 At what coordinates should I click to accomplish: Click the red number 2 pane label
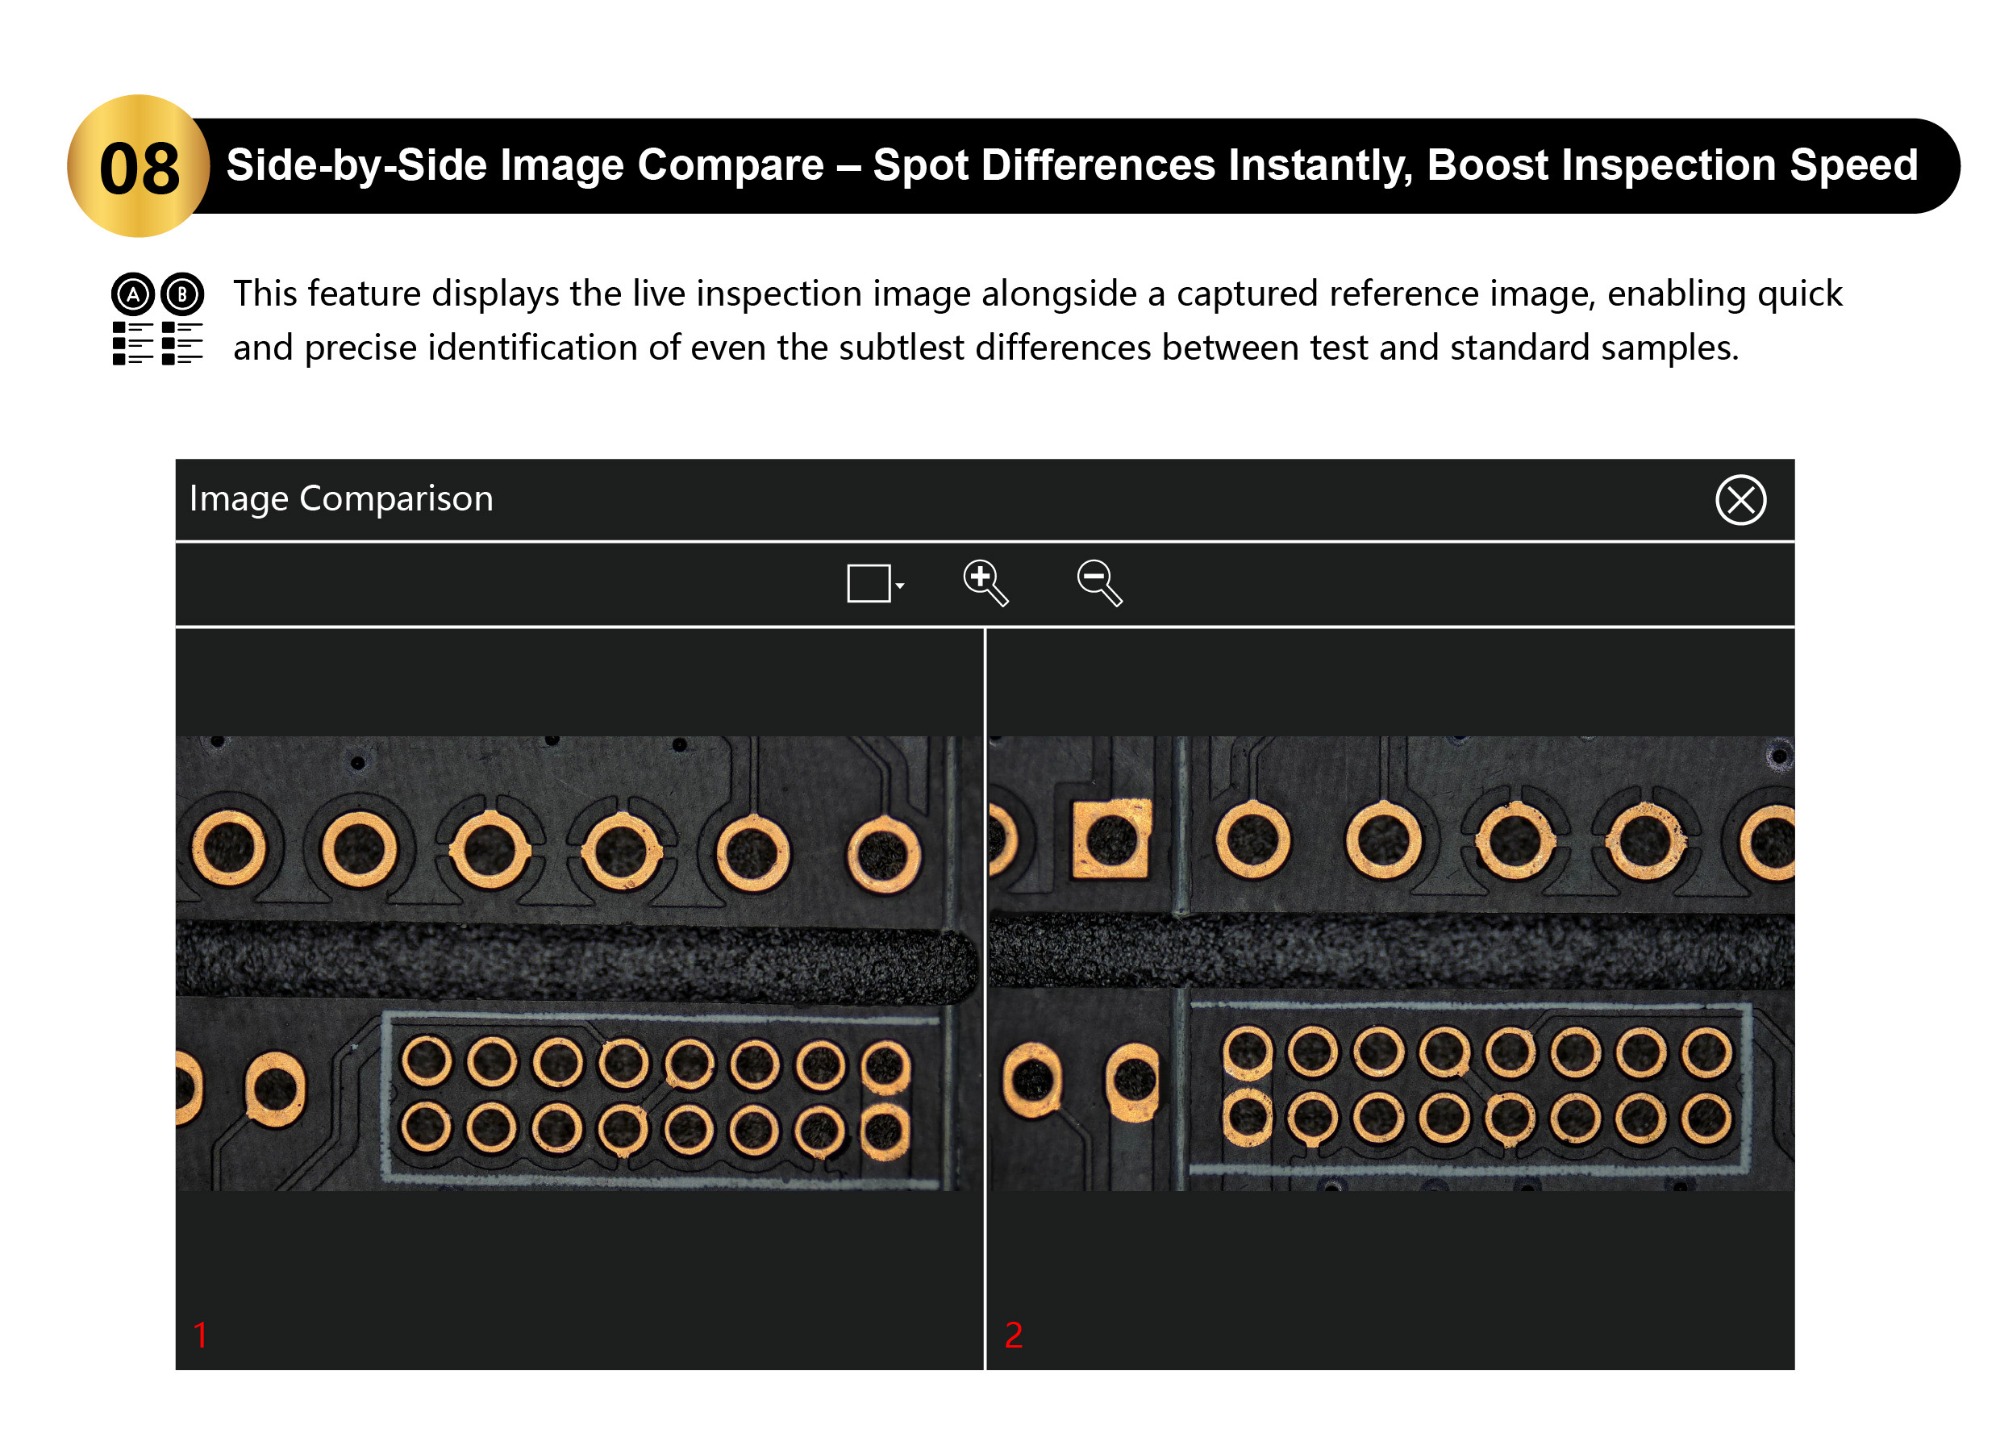click(1013, 1335)
